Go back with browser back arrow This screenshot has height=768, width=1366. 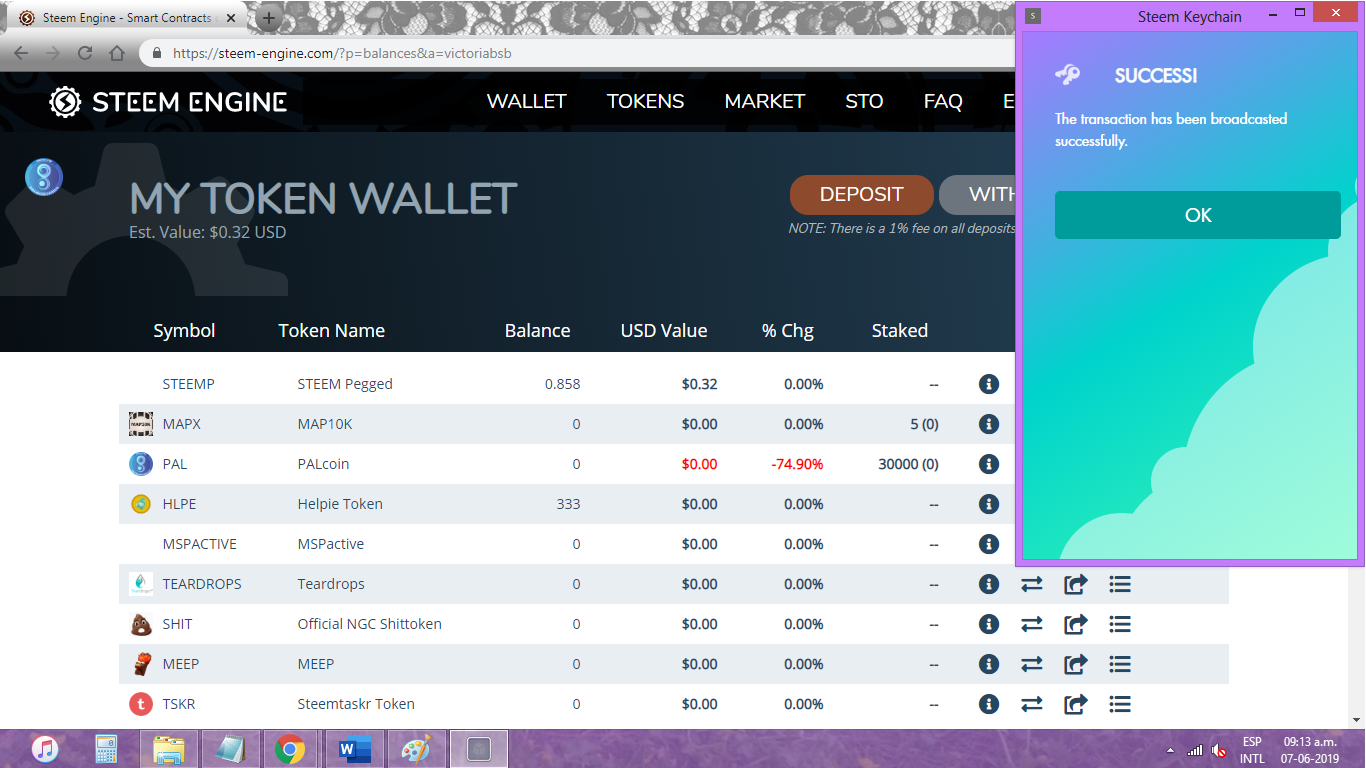coord(21,53)
